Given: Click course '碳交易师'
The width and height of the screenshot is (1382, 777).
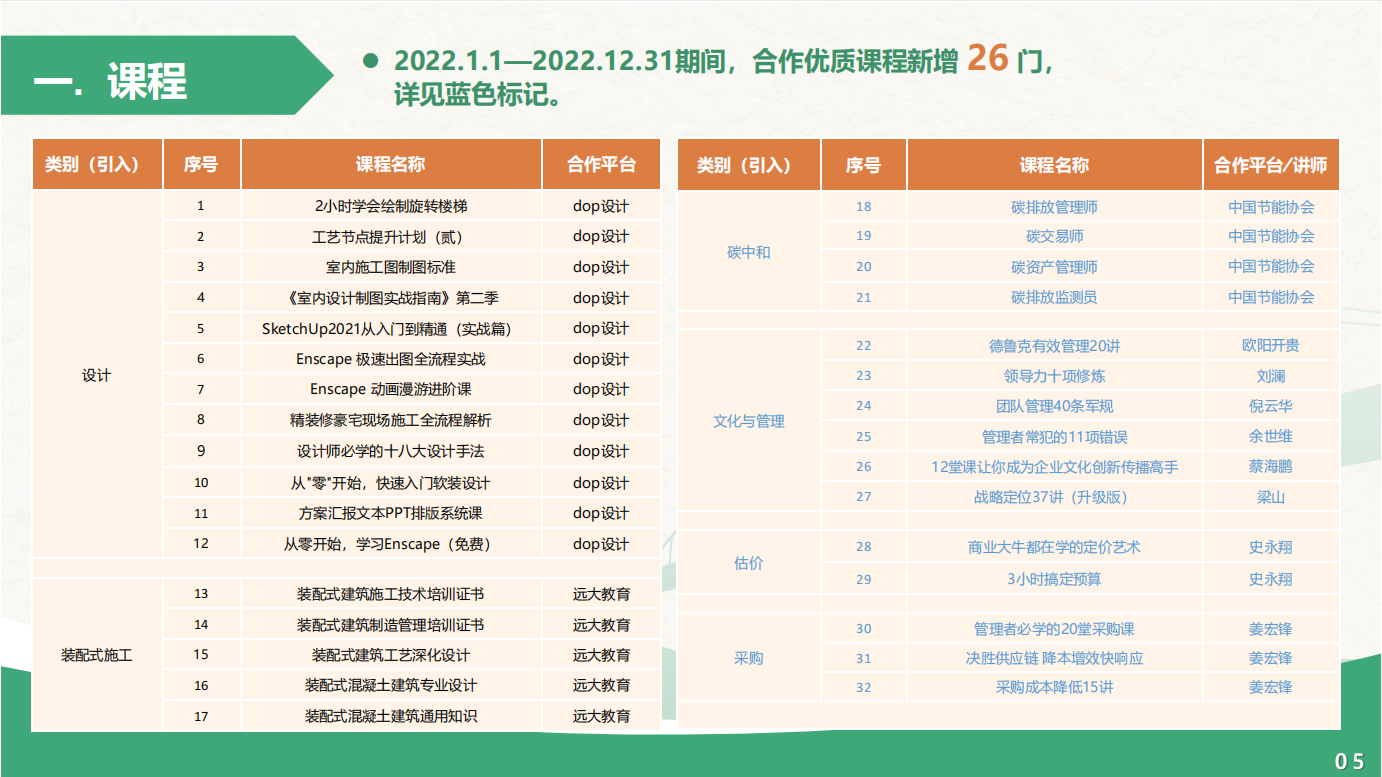Looking at the screenshot, I should click(x=1055, y=236).
